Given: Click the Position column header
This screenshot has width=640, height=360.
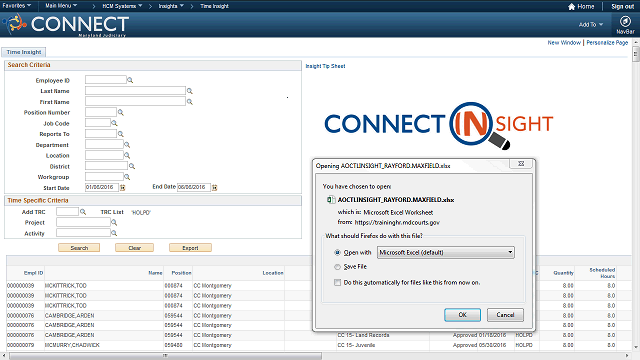Looking at the screenshot, I should (x=181, y=273).
